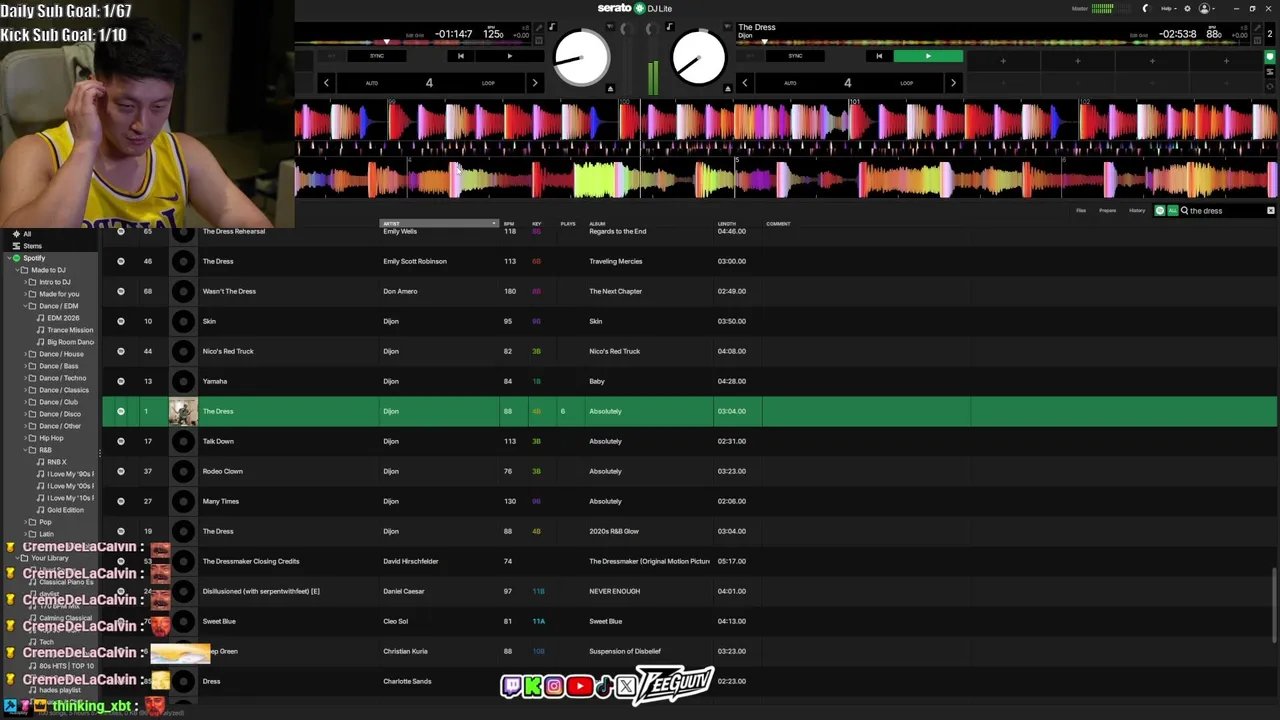Click Spotify icon on Yamaha row

pos(121,381)
